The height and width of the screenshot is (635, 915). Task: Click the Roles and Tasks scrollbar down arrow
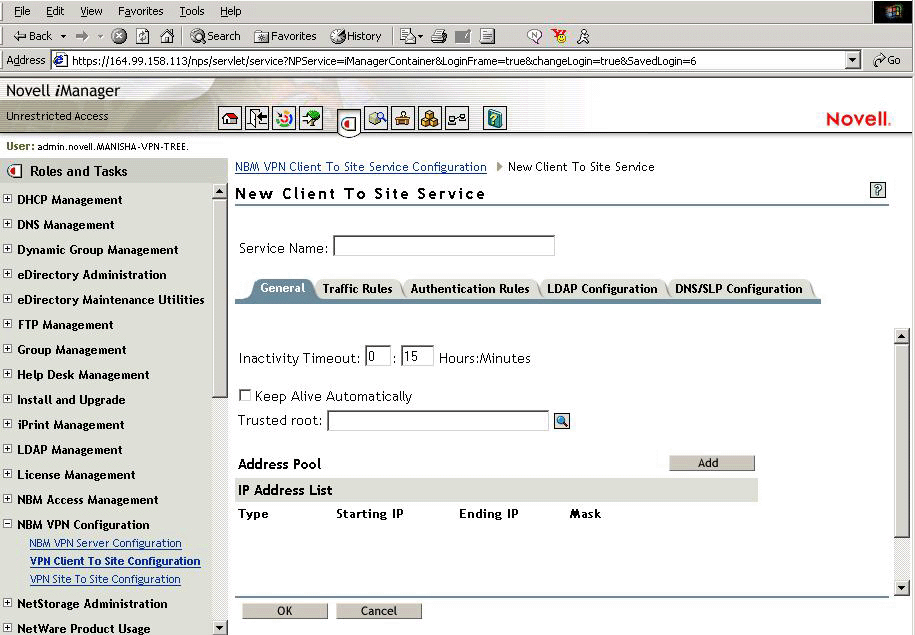pos(219,628)
